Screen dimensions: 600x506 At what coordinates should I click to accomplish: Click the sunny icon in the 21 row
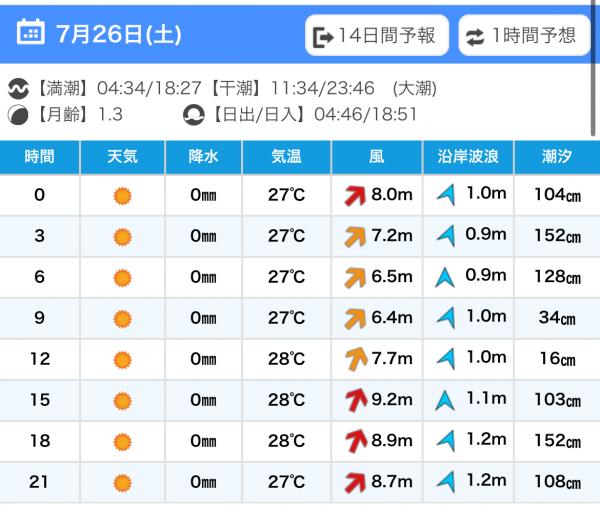[122, 483]
